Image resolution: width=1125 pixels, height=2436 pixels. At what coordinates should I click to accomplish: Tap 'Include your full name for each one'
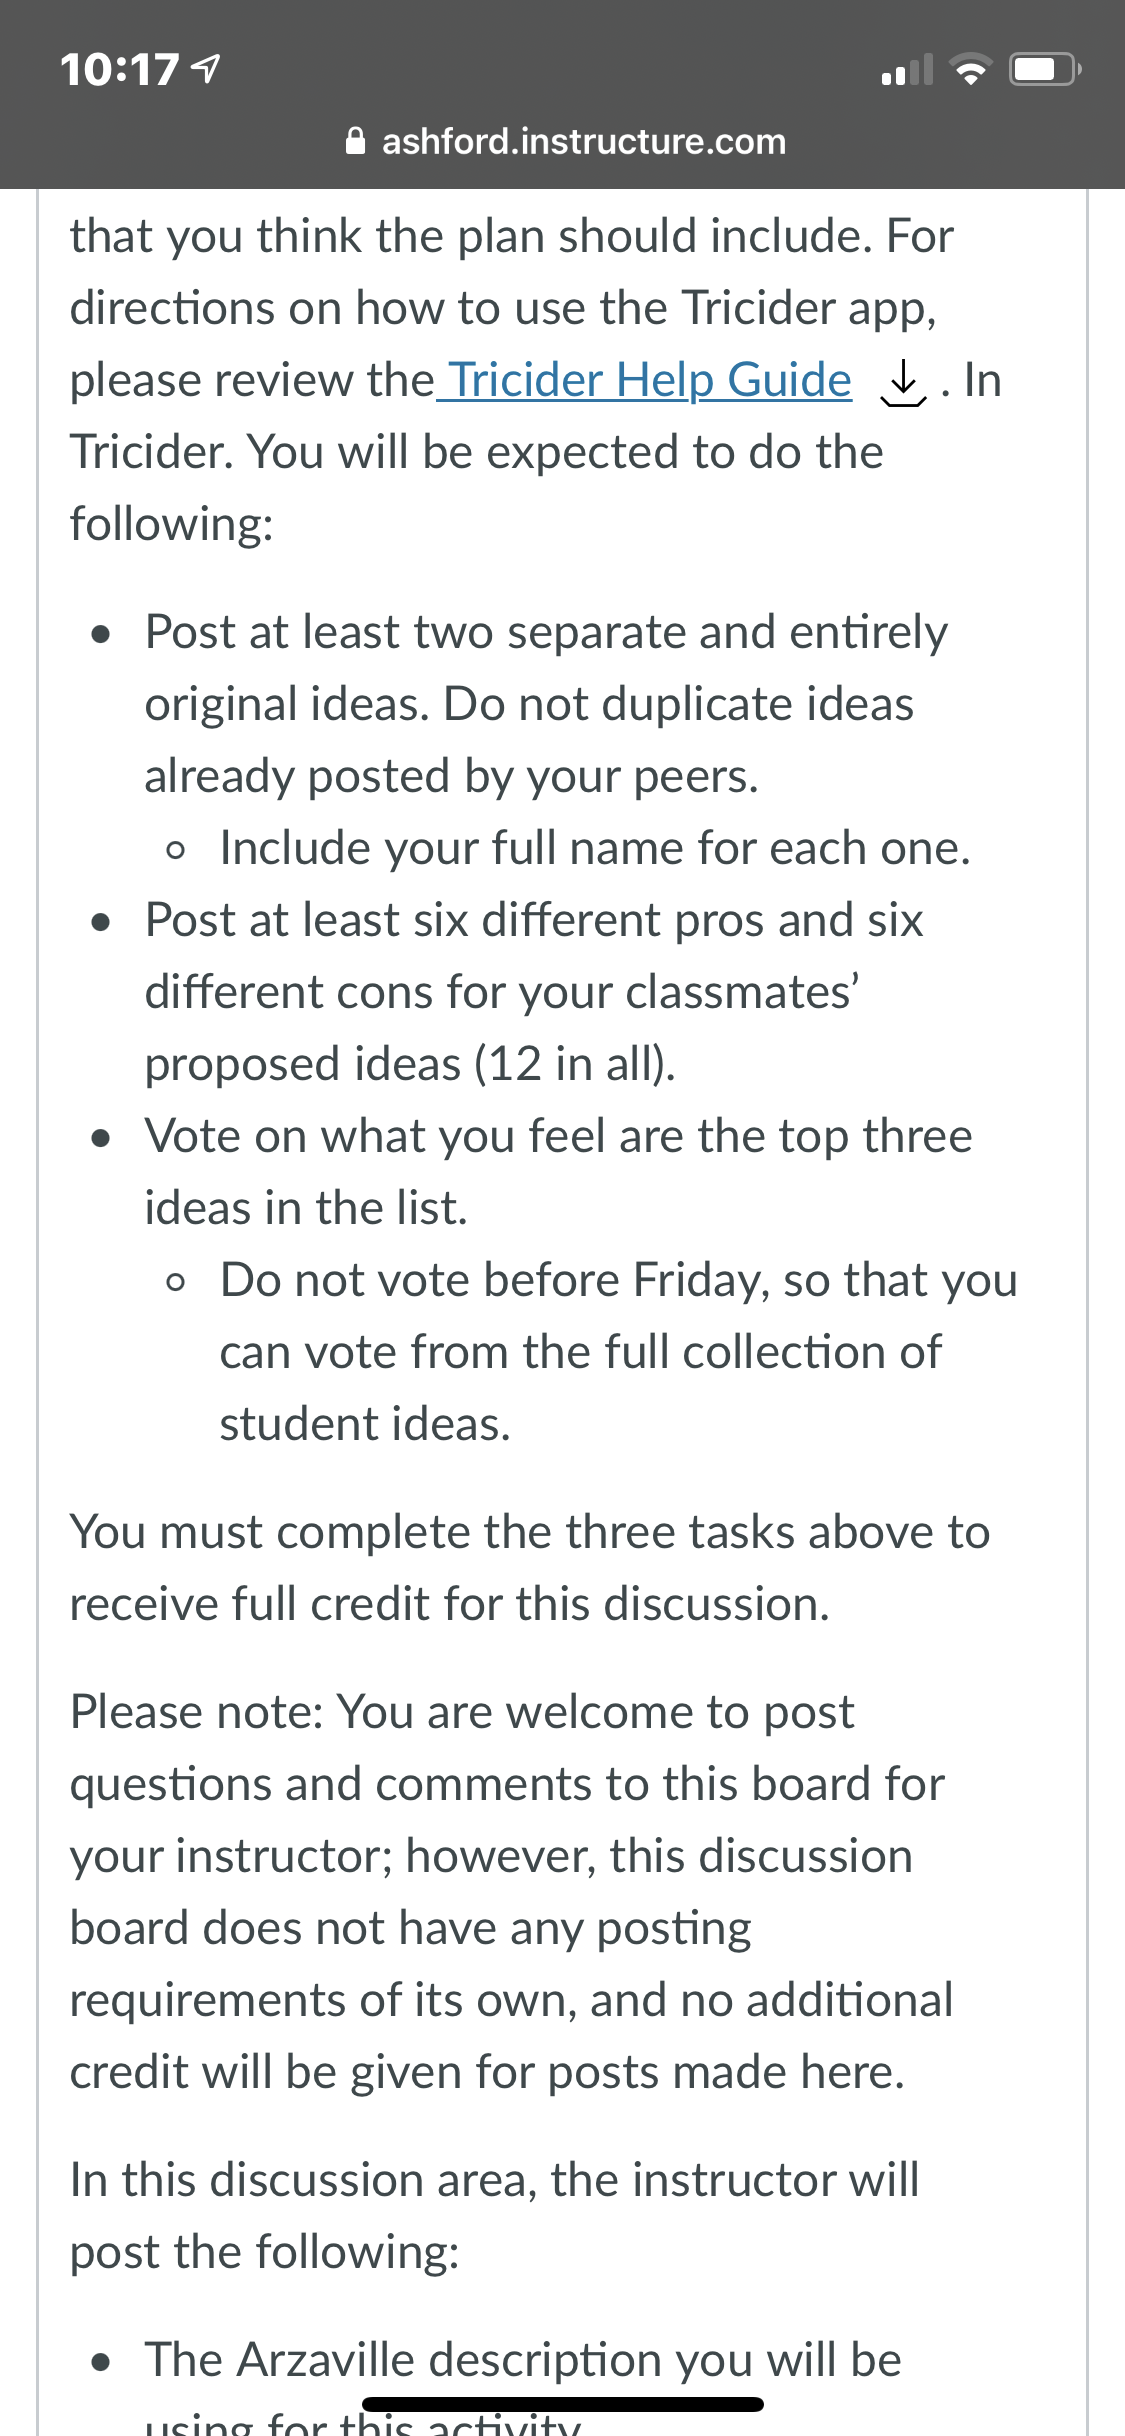point(595,848)
